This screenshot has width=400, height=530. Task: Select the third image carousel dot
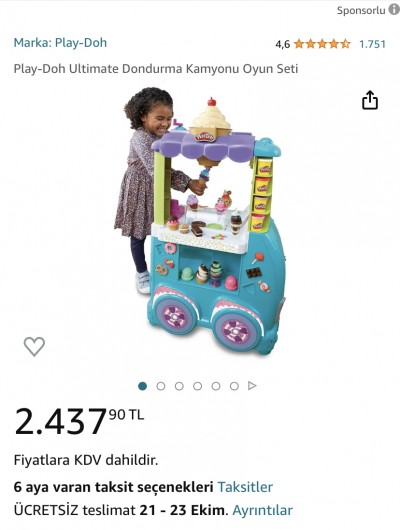click(x=179, y=386)
